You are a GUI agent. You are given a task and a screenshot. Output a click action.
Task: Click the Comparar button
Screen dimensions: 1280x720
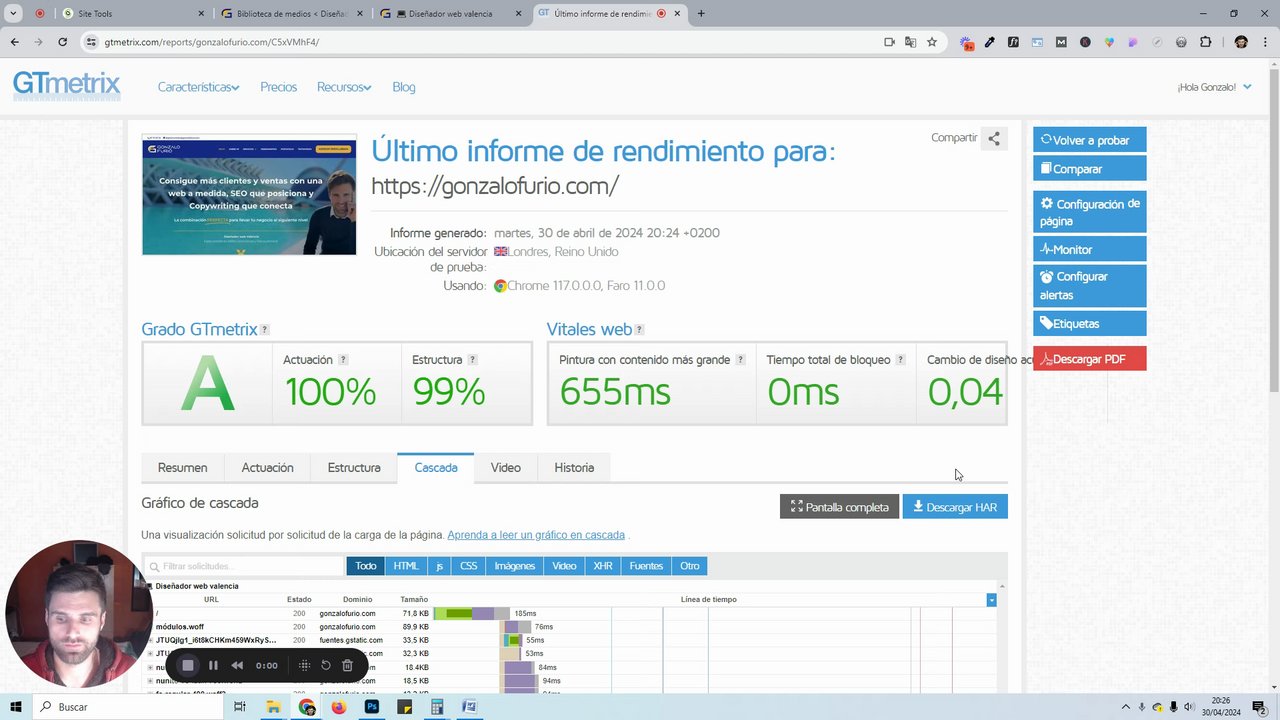(x=1090, y=169)
